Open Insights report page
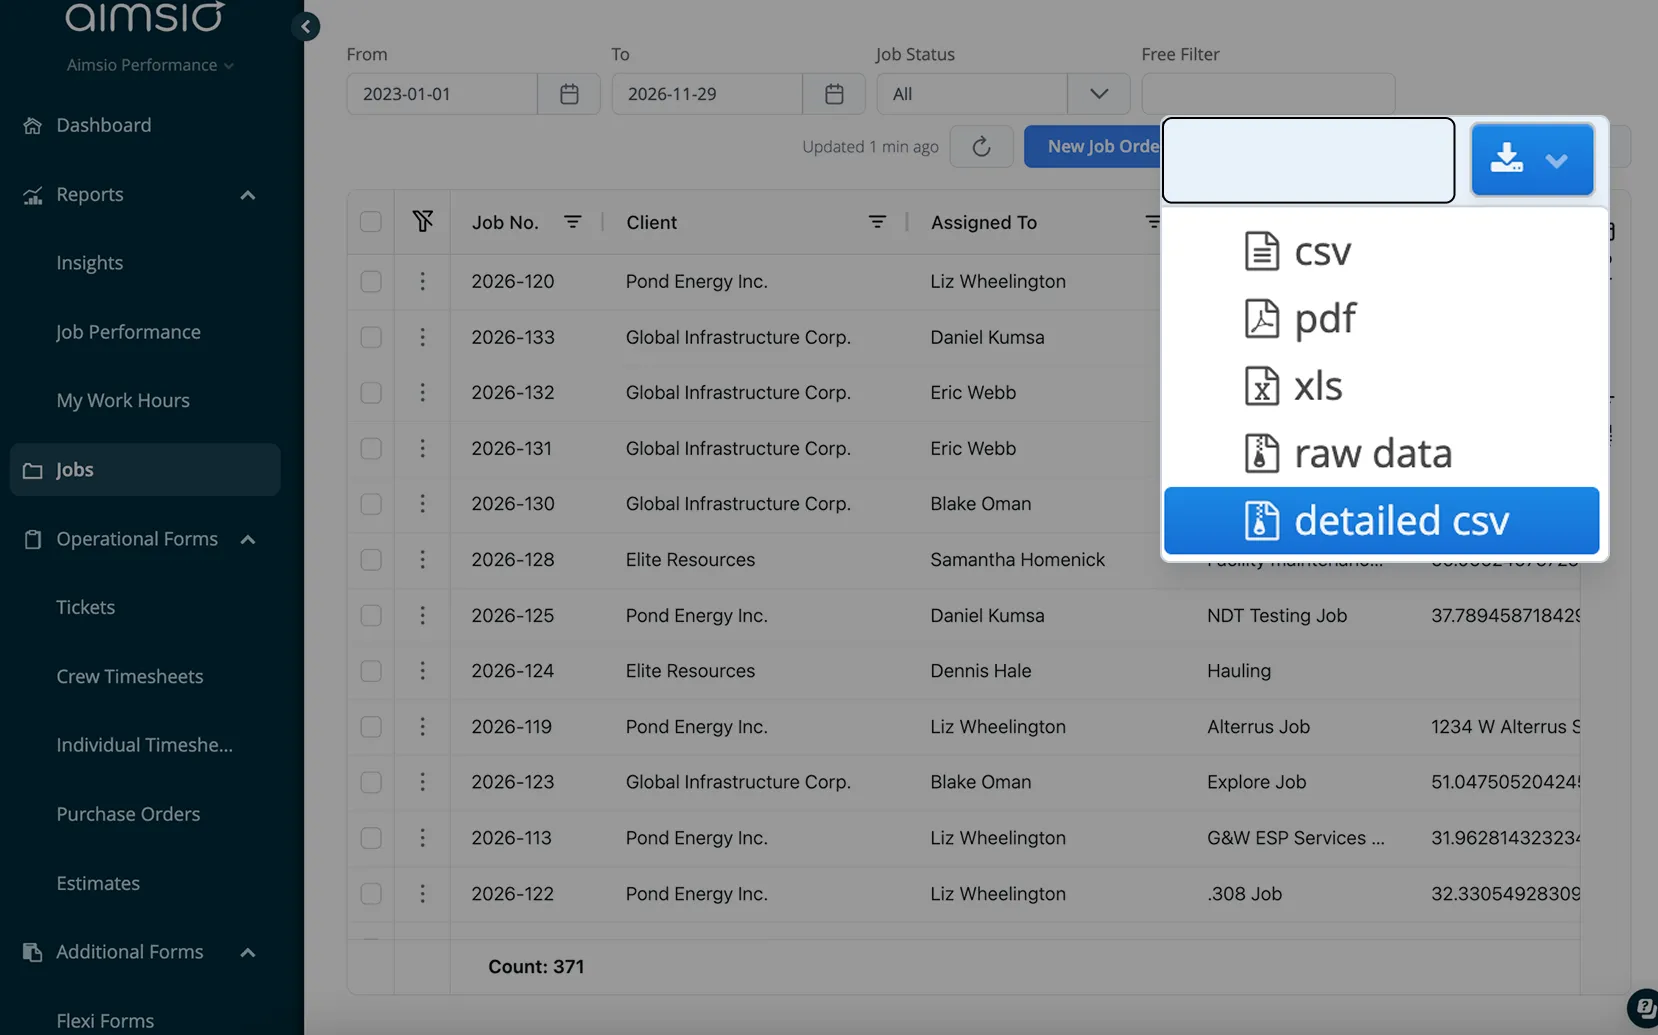The height and width of the screenshot is (1035, 1658). [90, 264]
